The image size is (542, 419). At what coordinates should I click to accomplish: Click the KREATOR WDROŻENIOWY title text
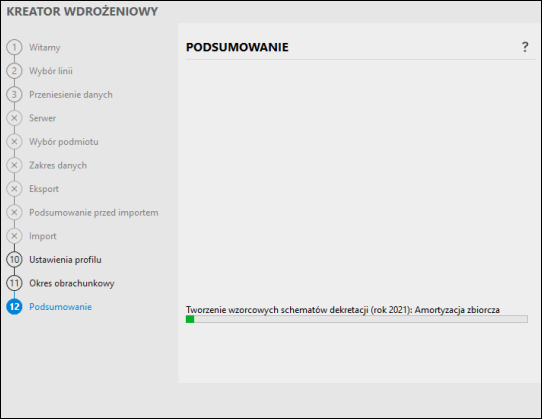[x=82, y=11]
